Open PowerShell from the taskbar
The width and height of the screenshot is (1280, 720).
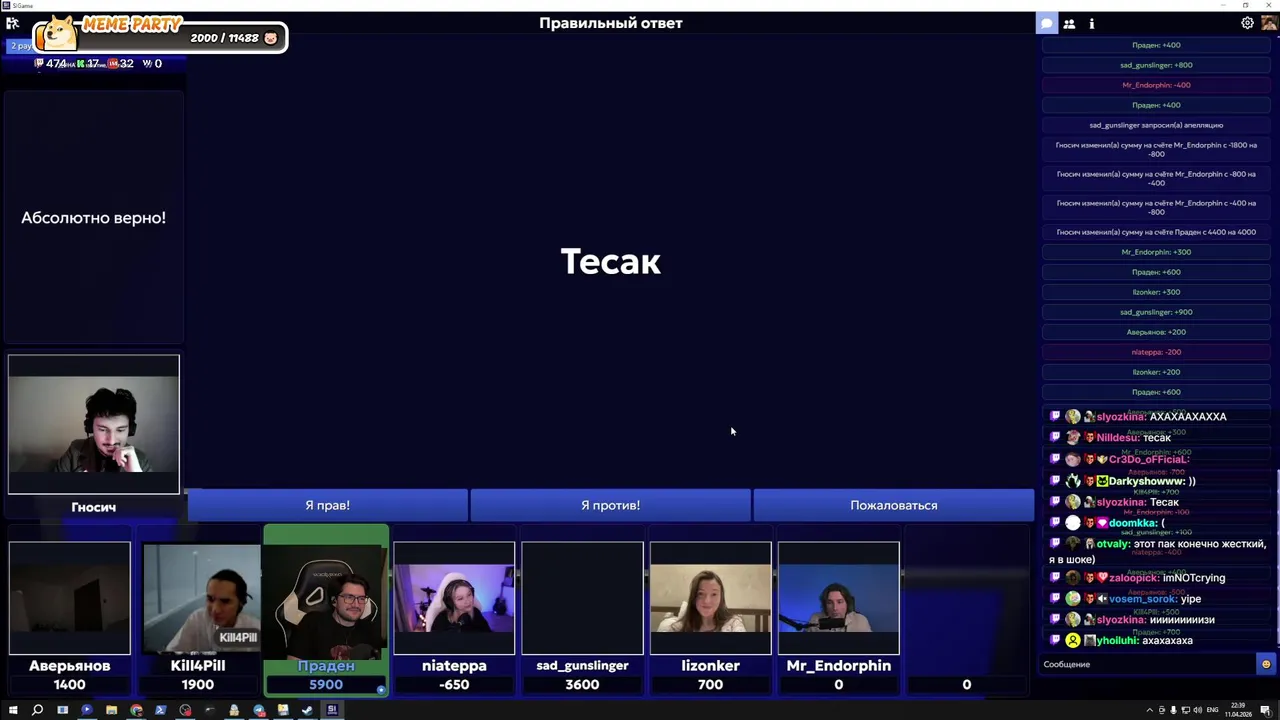pos(160,710)
